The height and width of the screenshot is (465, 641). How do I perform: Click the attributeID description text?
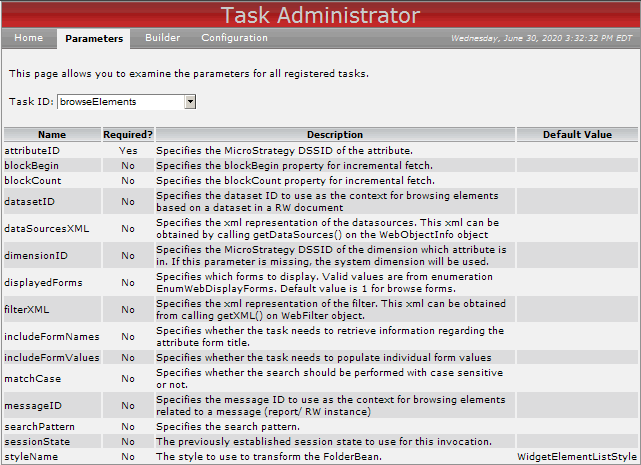284,151
